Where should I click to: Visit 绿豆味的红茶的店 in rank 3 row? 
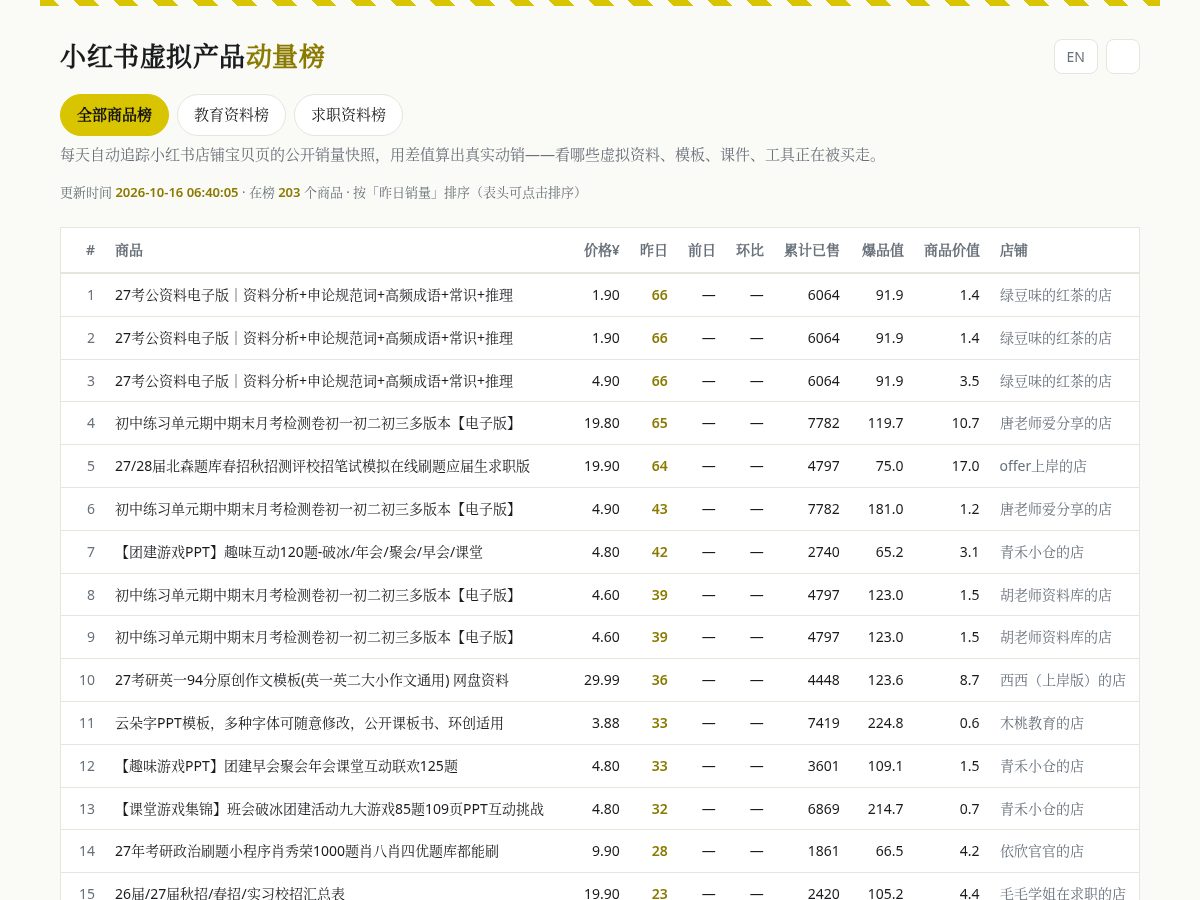1056,381
